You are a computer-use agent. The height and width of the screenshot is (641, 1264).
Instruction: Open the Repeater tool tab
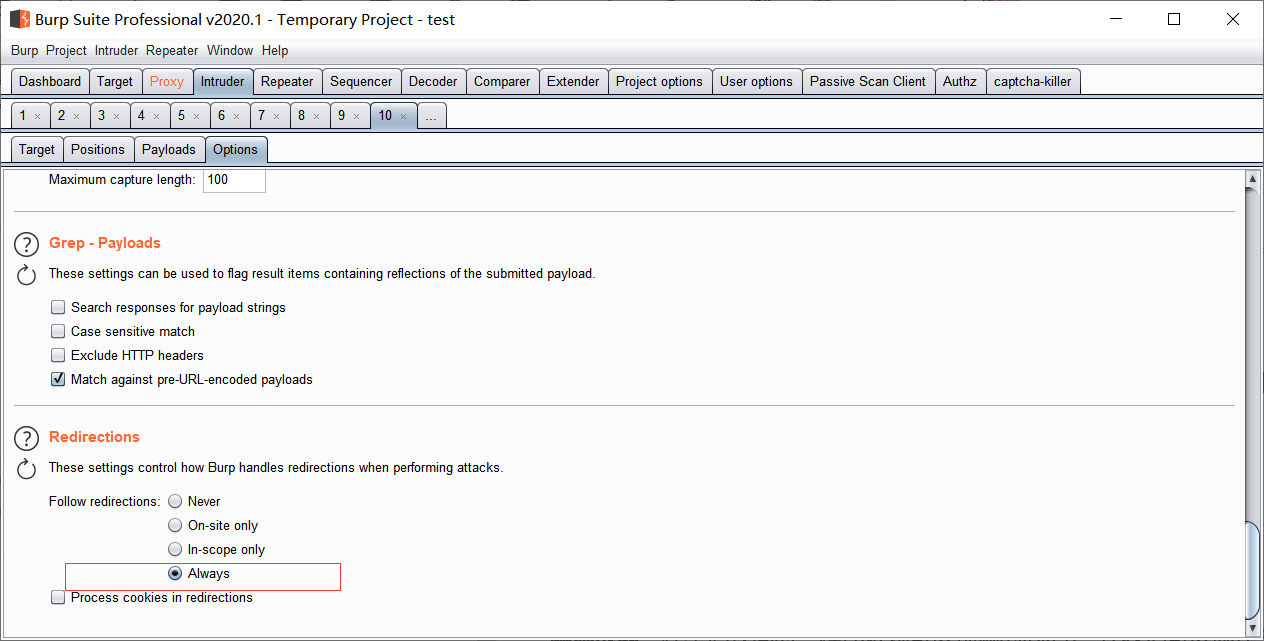pos(287,82)
